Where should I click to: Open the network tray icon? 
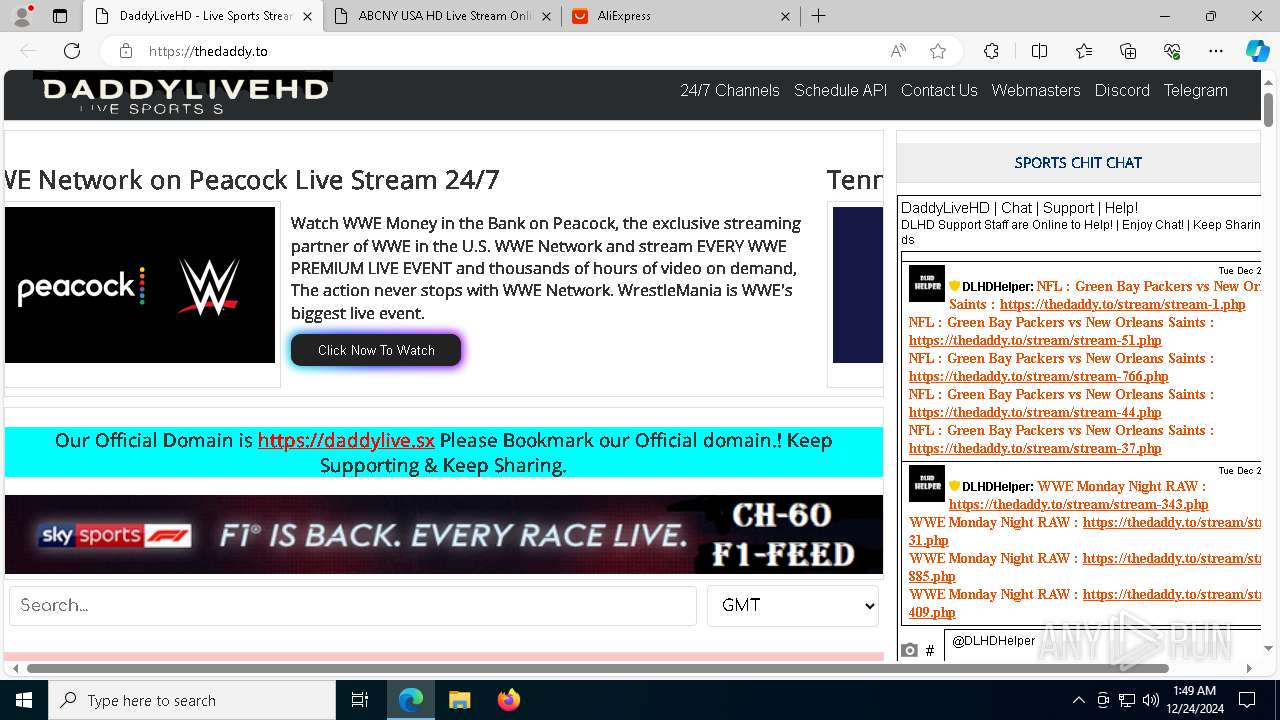[1127, 700]
